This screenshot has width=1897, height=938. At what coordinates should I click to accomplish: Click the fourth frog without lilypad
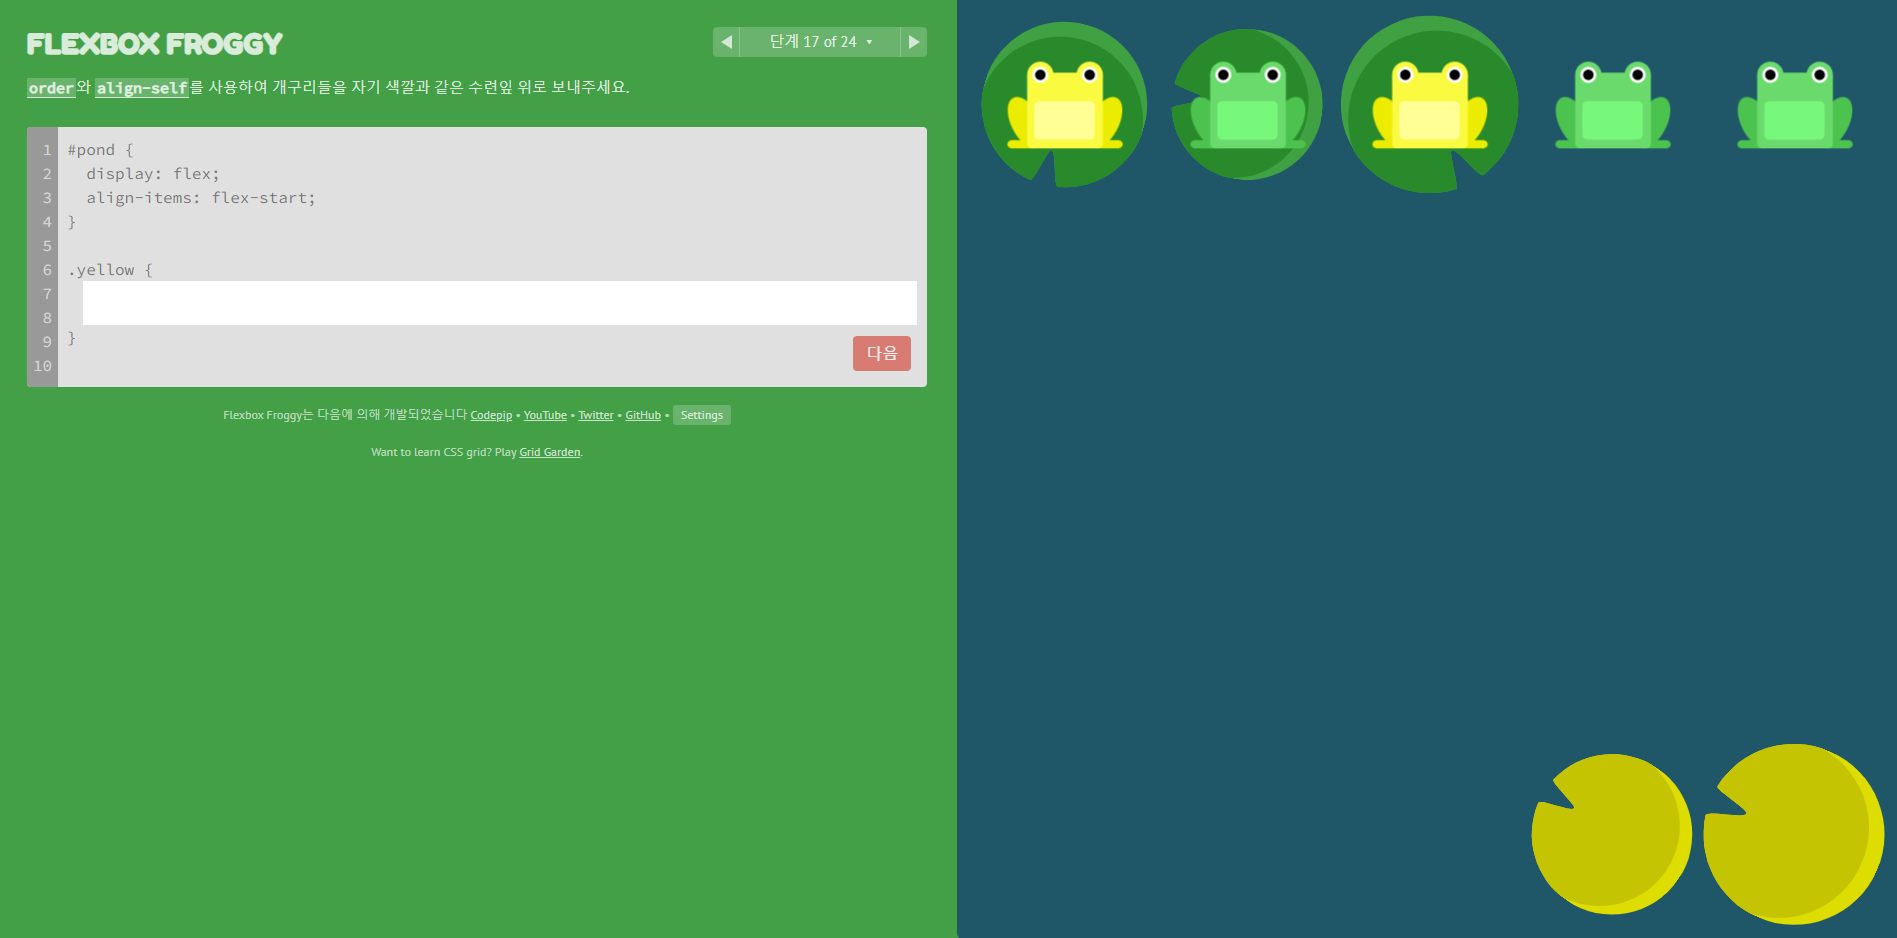pos(1612,105)
